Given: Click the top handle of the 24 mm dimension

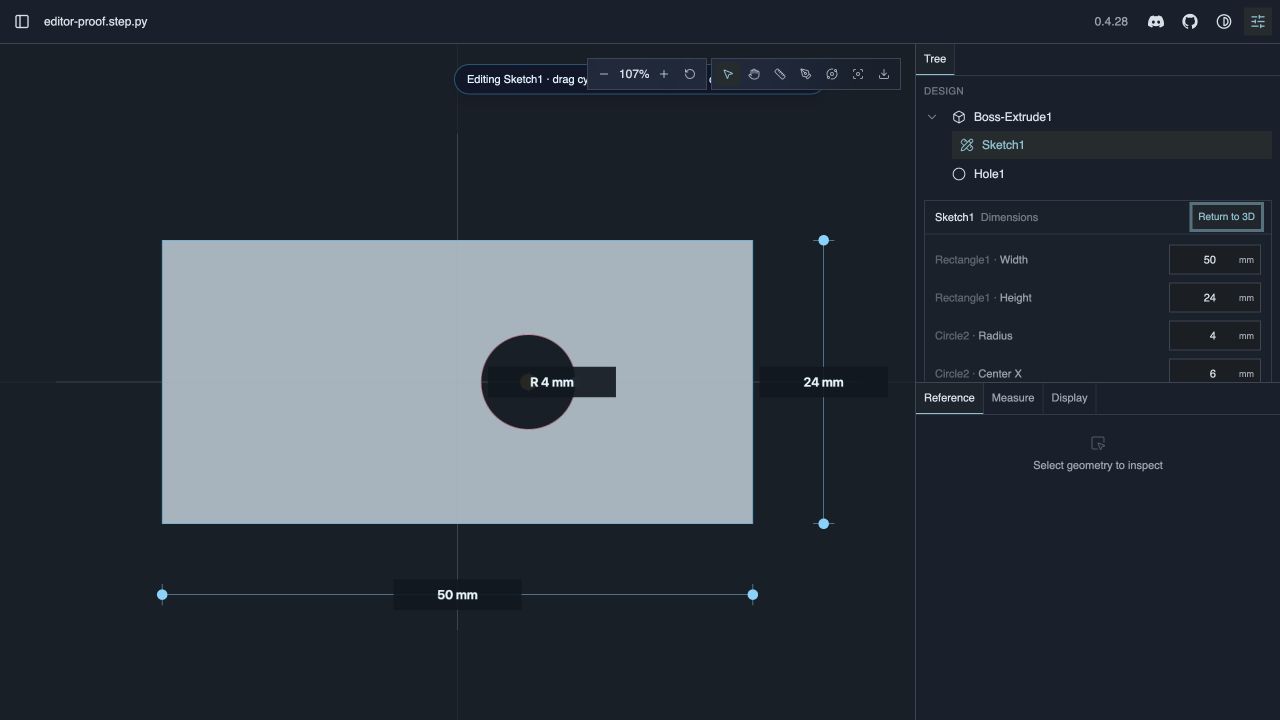Looking at the screenshot, I should pyautogui.click(x=823, y=240).
